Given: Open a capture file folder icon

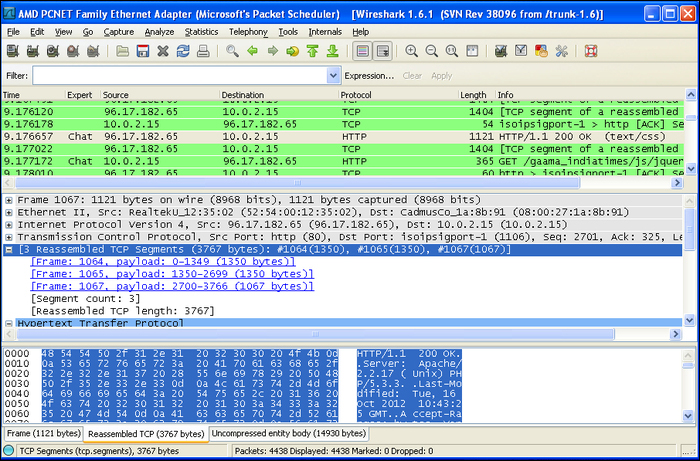Looking at the screenshot, I should pyautogui.click(x=122, y=51).
